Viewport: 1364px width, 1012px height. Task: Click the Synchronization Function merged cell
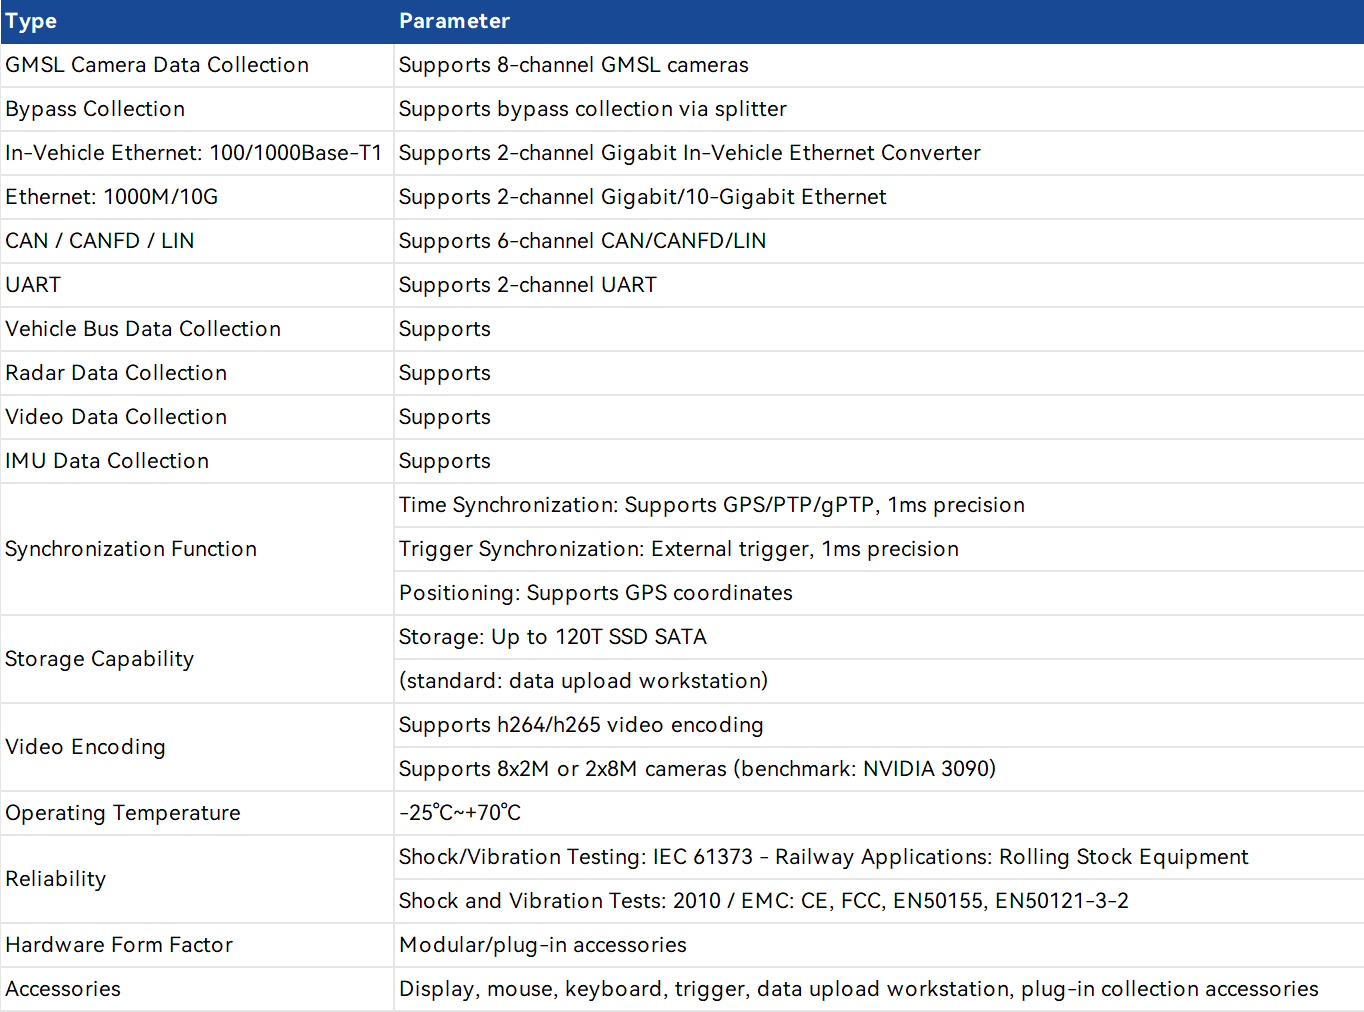pyautogui.click(x=131, y=549)
